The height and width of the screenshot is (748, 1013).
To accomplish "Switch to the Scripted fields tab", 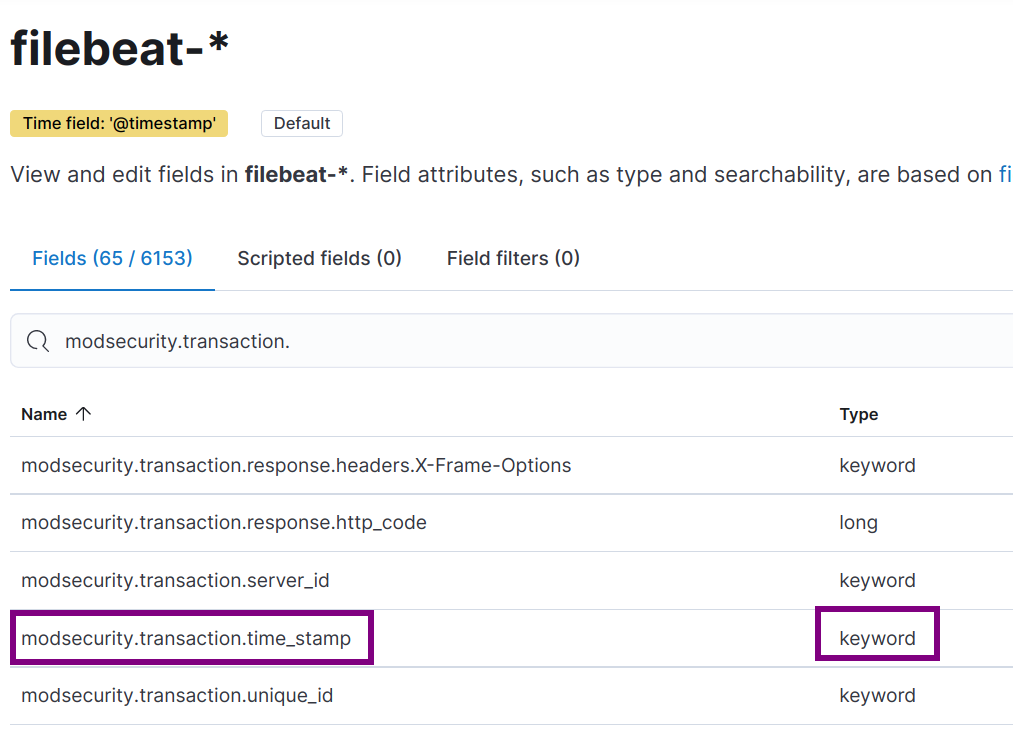I will (x=319, y=258).
